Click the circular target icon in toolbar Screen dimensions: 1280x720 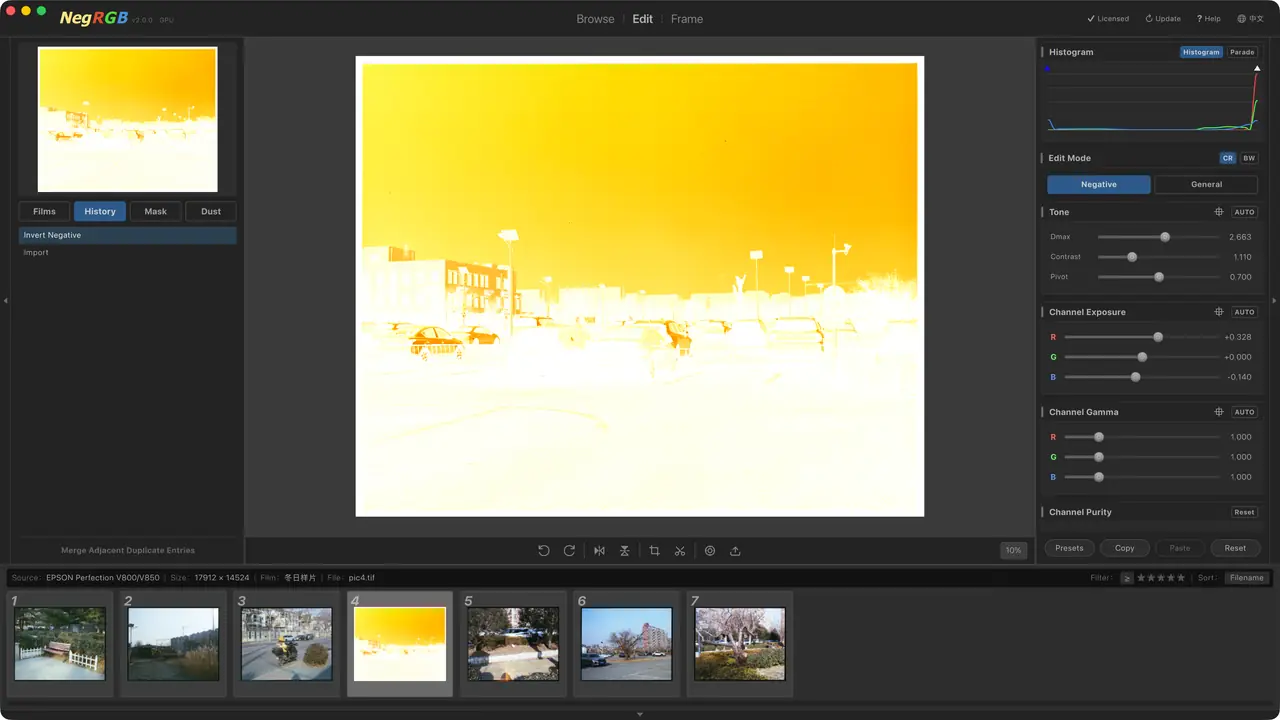[710, 551]
